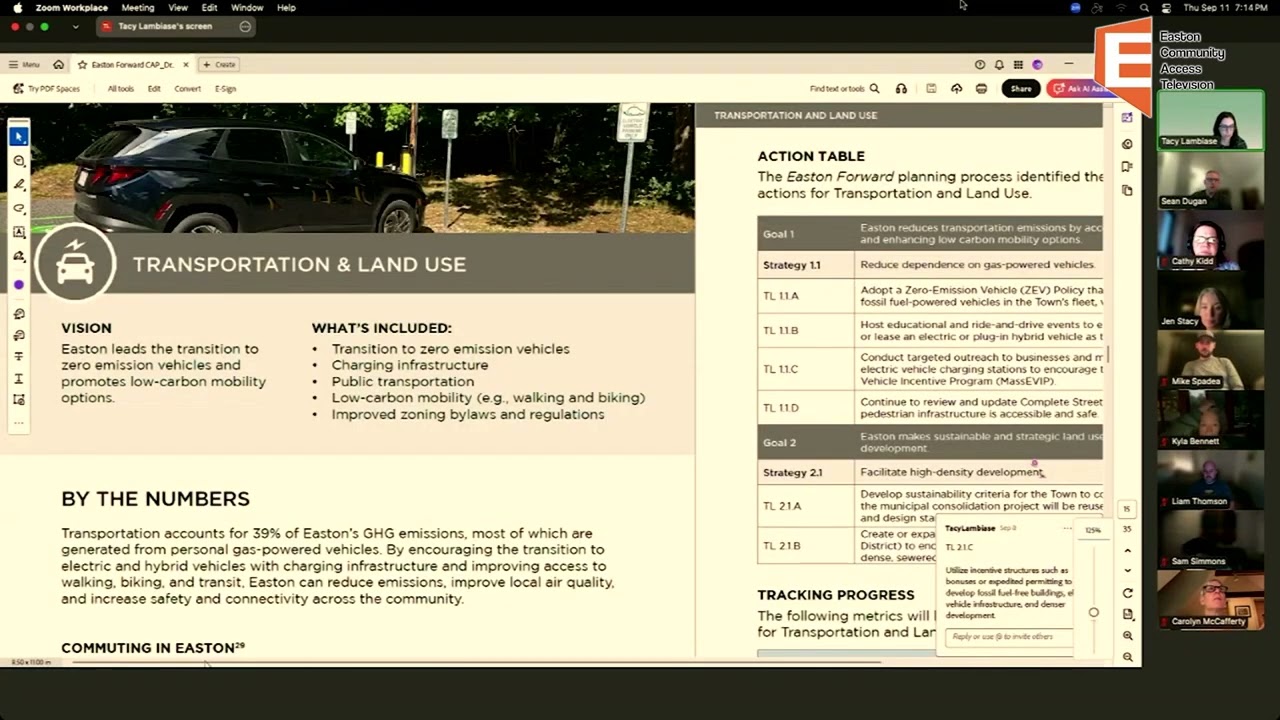
Task: Select the freehand draw tool in quick toolbar
Action: click(19, 209)
